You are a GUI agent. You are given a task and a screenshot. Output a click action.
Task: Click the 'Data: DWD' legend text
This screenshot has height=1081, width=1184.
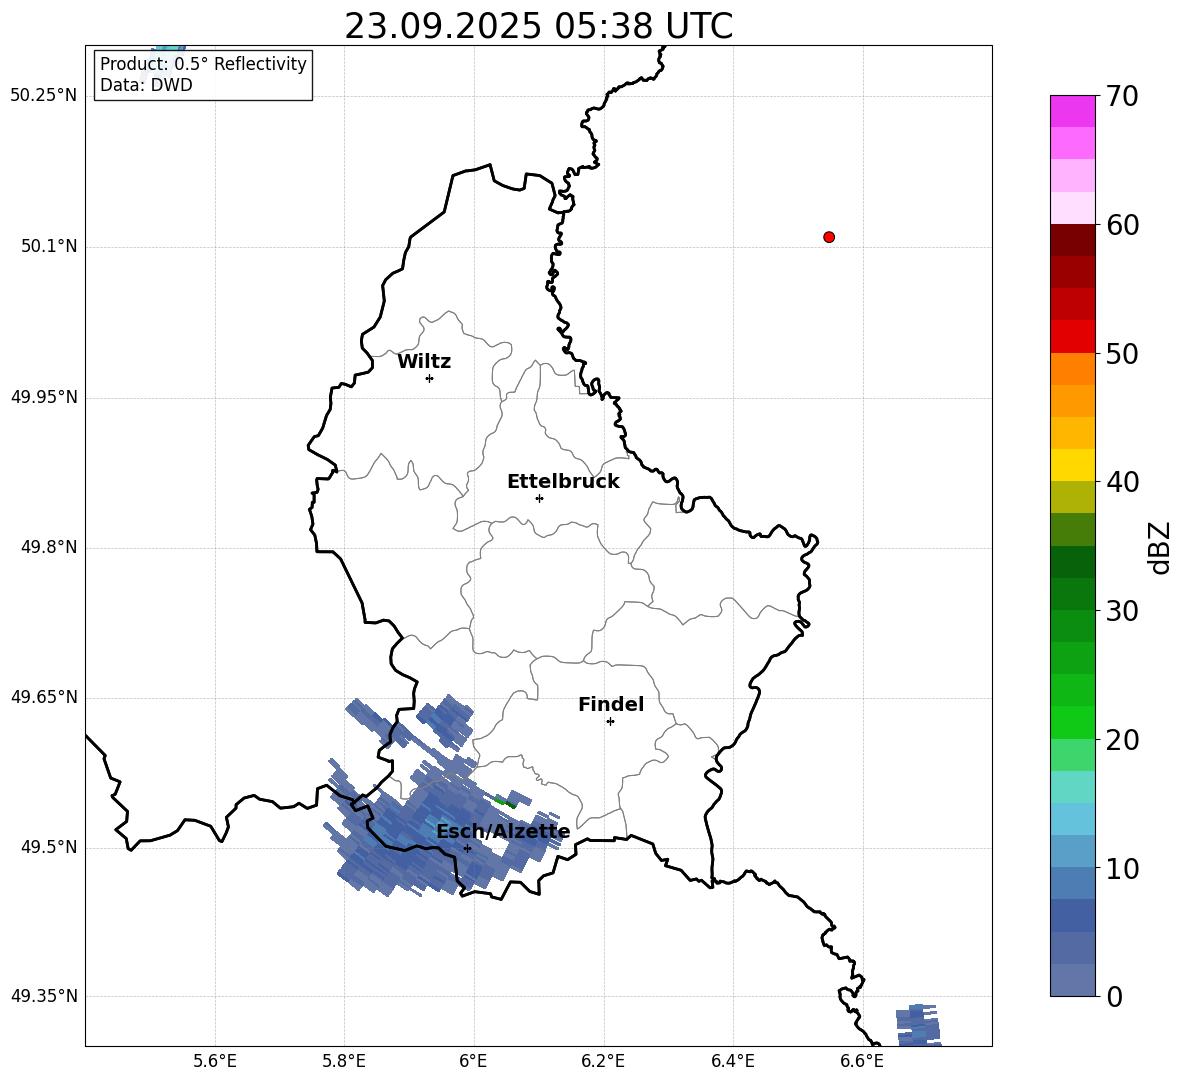tap(146, 85)
